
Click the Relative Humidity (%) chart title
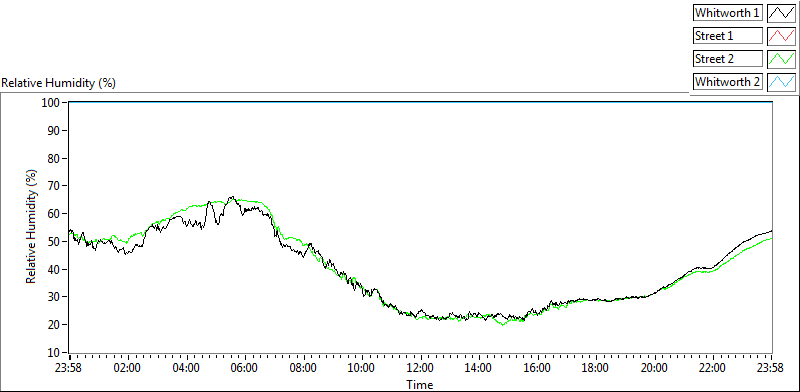click(59, 83)
